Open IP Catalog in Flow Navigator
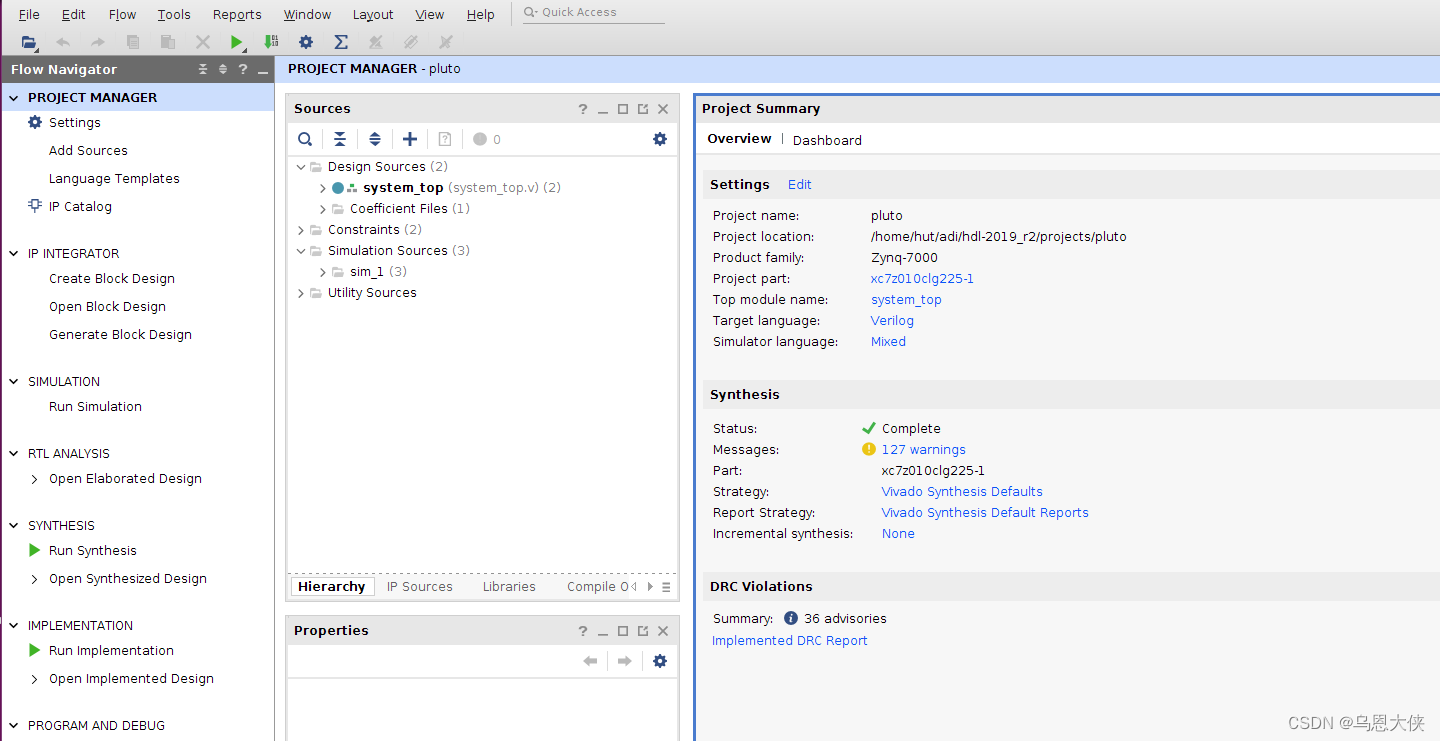Screen dimensions: 1440x741 [x=80, y=207]
